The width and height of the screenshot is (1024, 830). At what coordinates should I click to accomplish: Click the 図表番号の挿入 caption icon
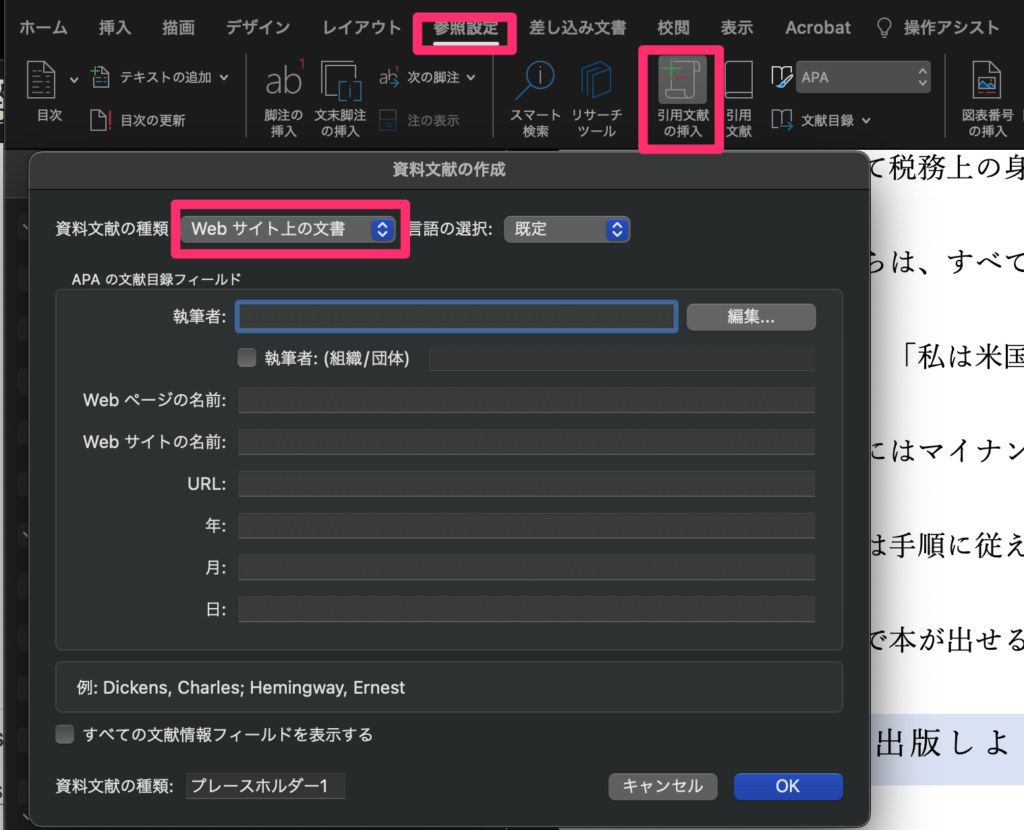coord(987,82)
